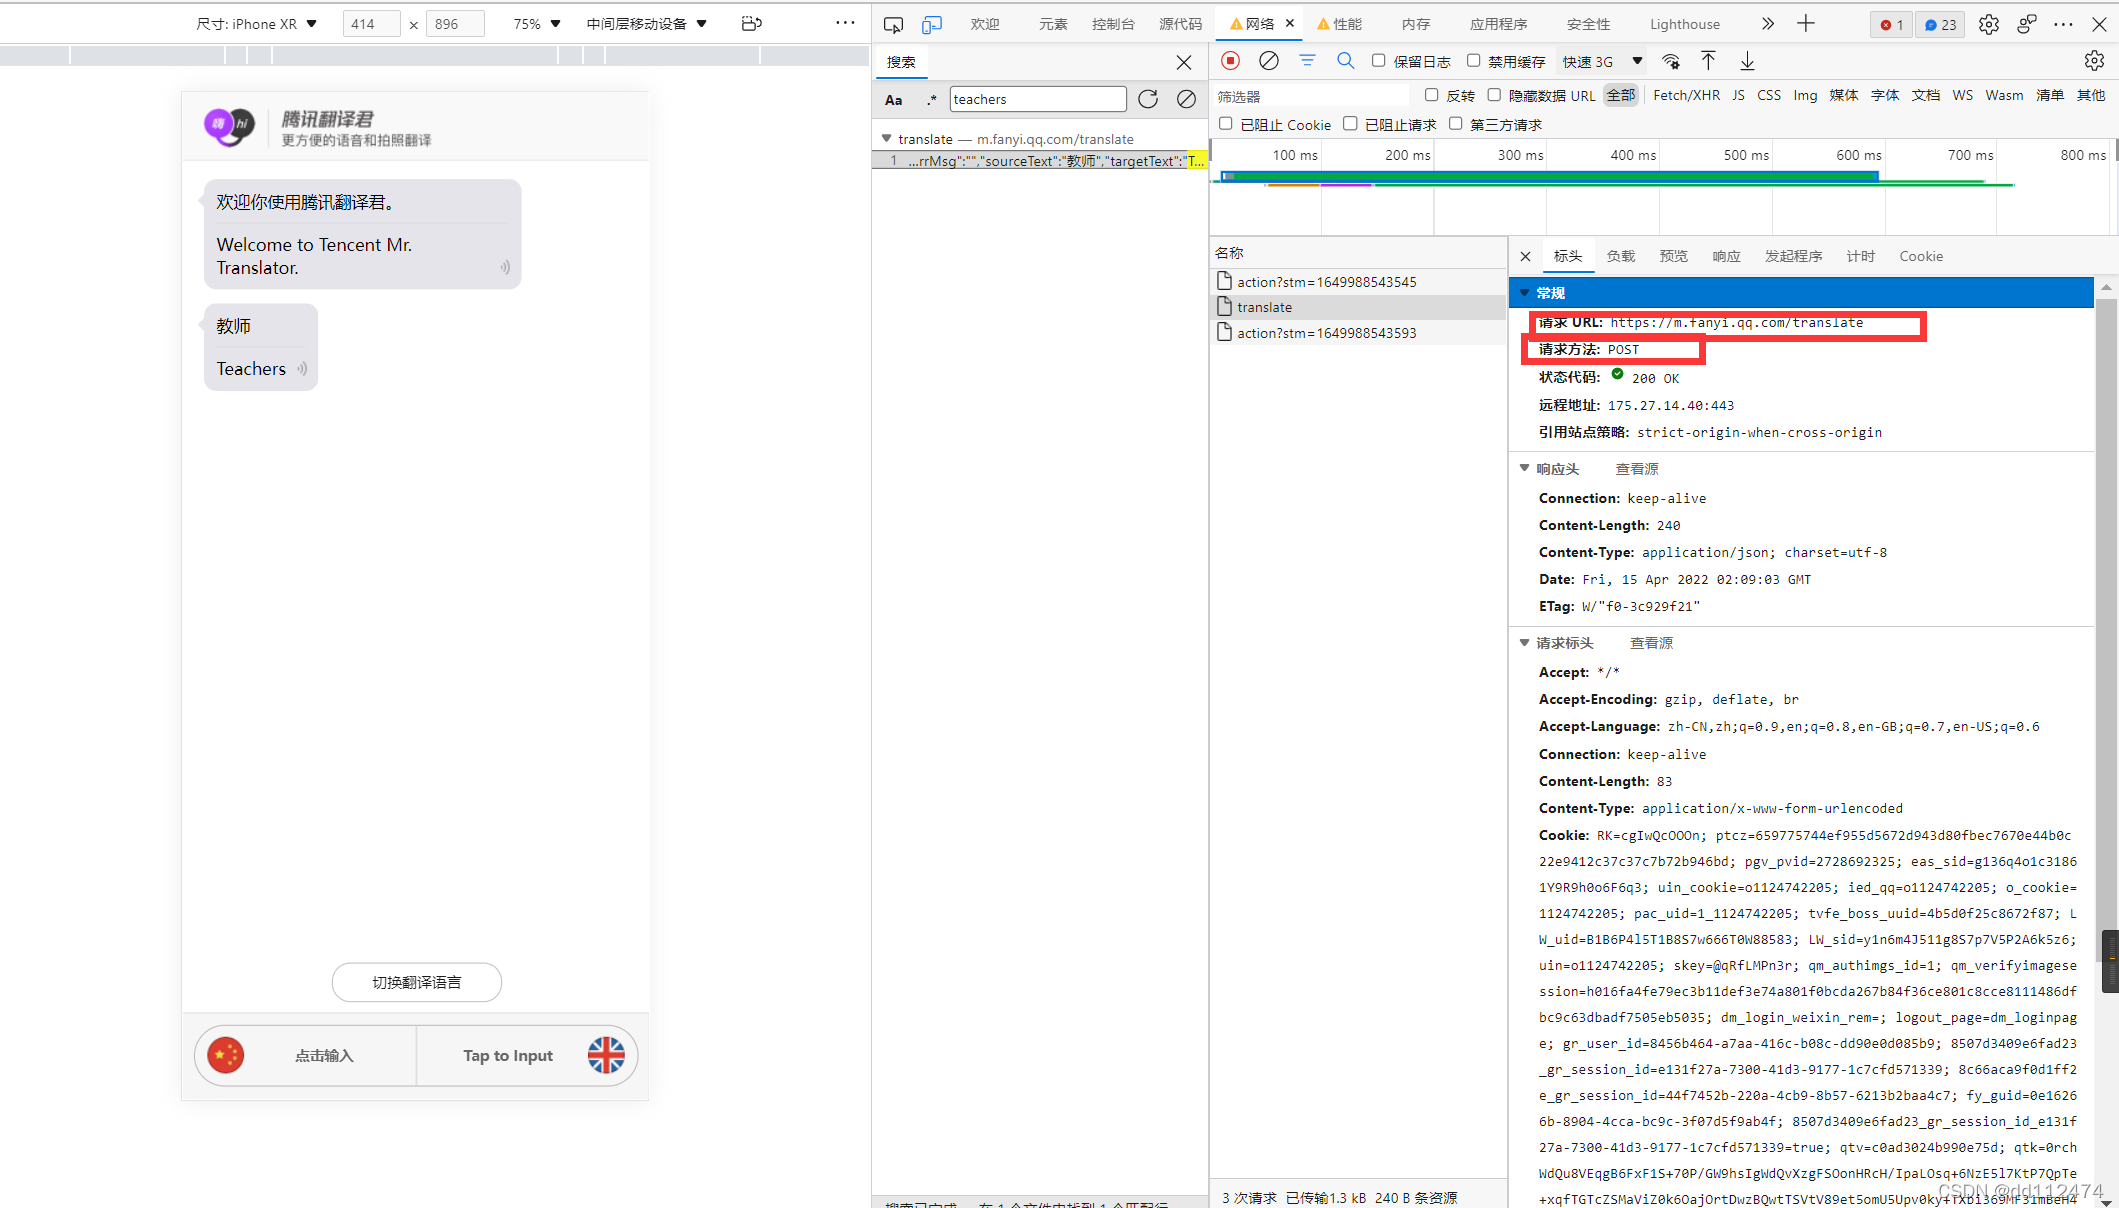The image size is (2119, 1208).
Task: Click the network filter input field
Action: [1312, 96]
